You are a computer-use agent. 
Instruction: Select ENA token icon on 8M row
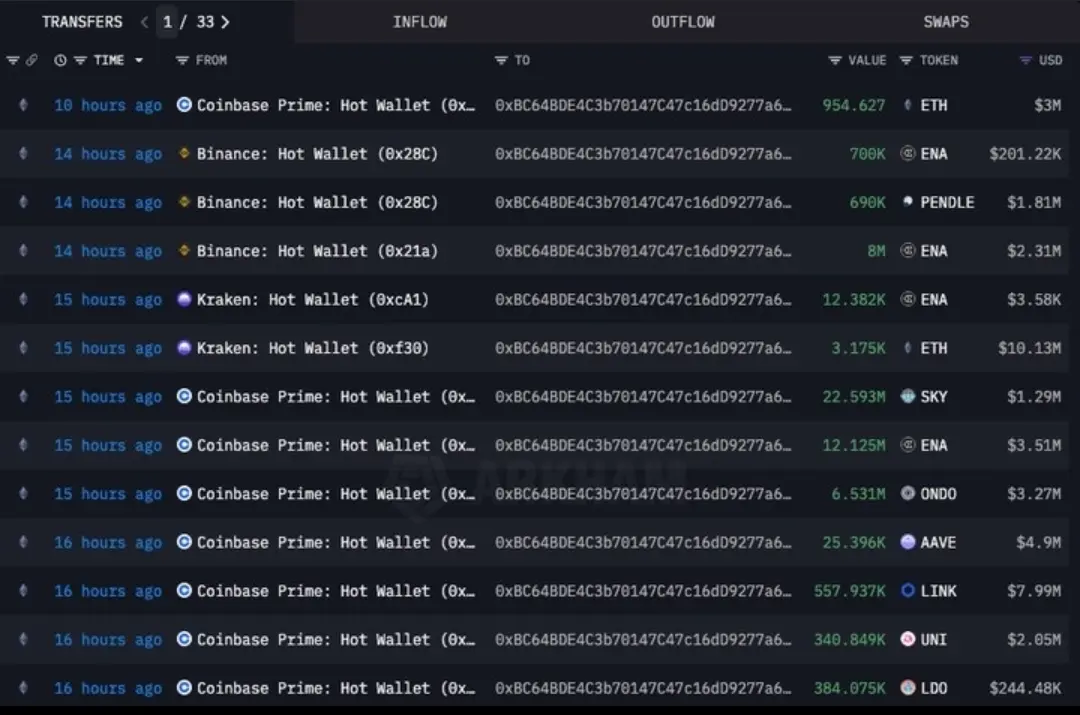click(908, 251)
